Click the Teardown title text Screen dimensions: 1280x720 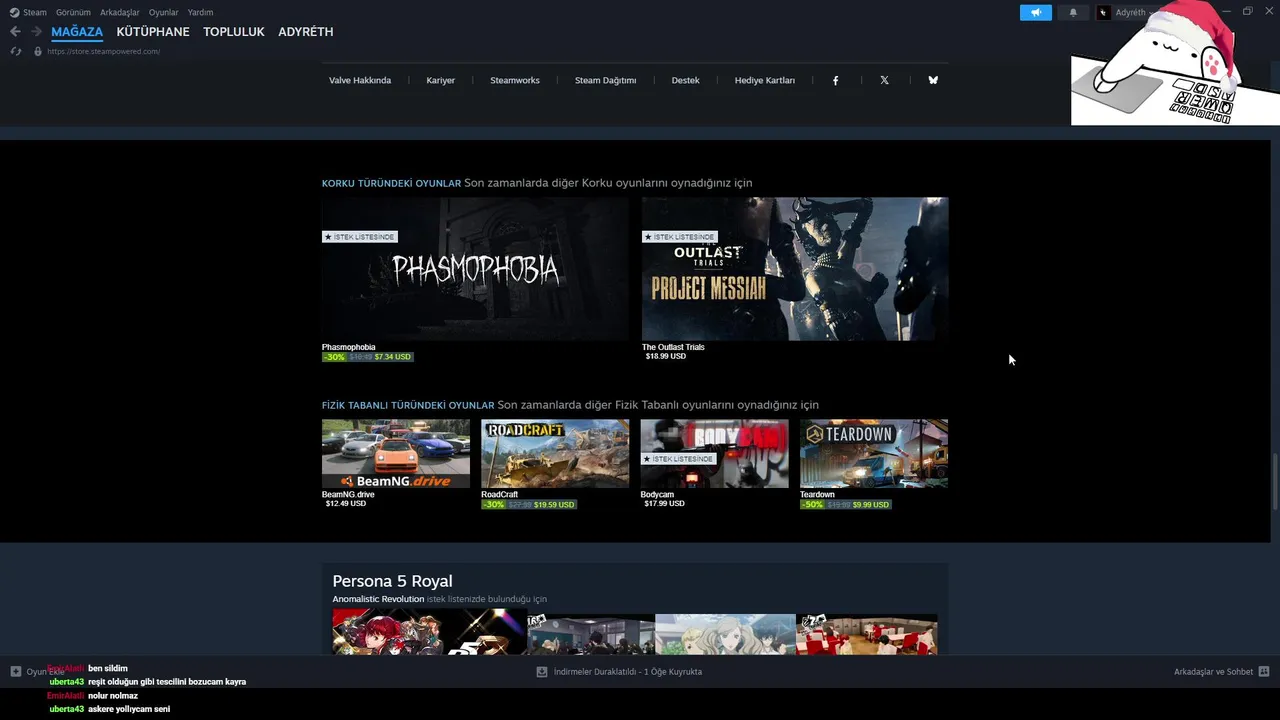pos(817,494)
